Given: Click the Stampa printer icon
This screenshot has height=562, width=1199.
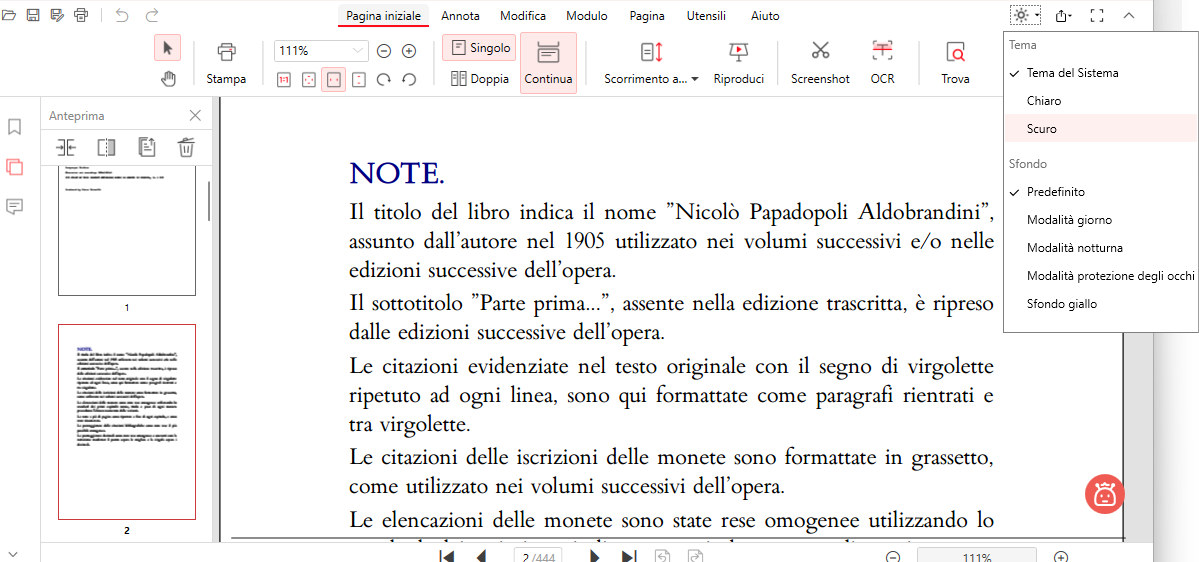Looking at the screenshot, I should pos(226,52).
